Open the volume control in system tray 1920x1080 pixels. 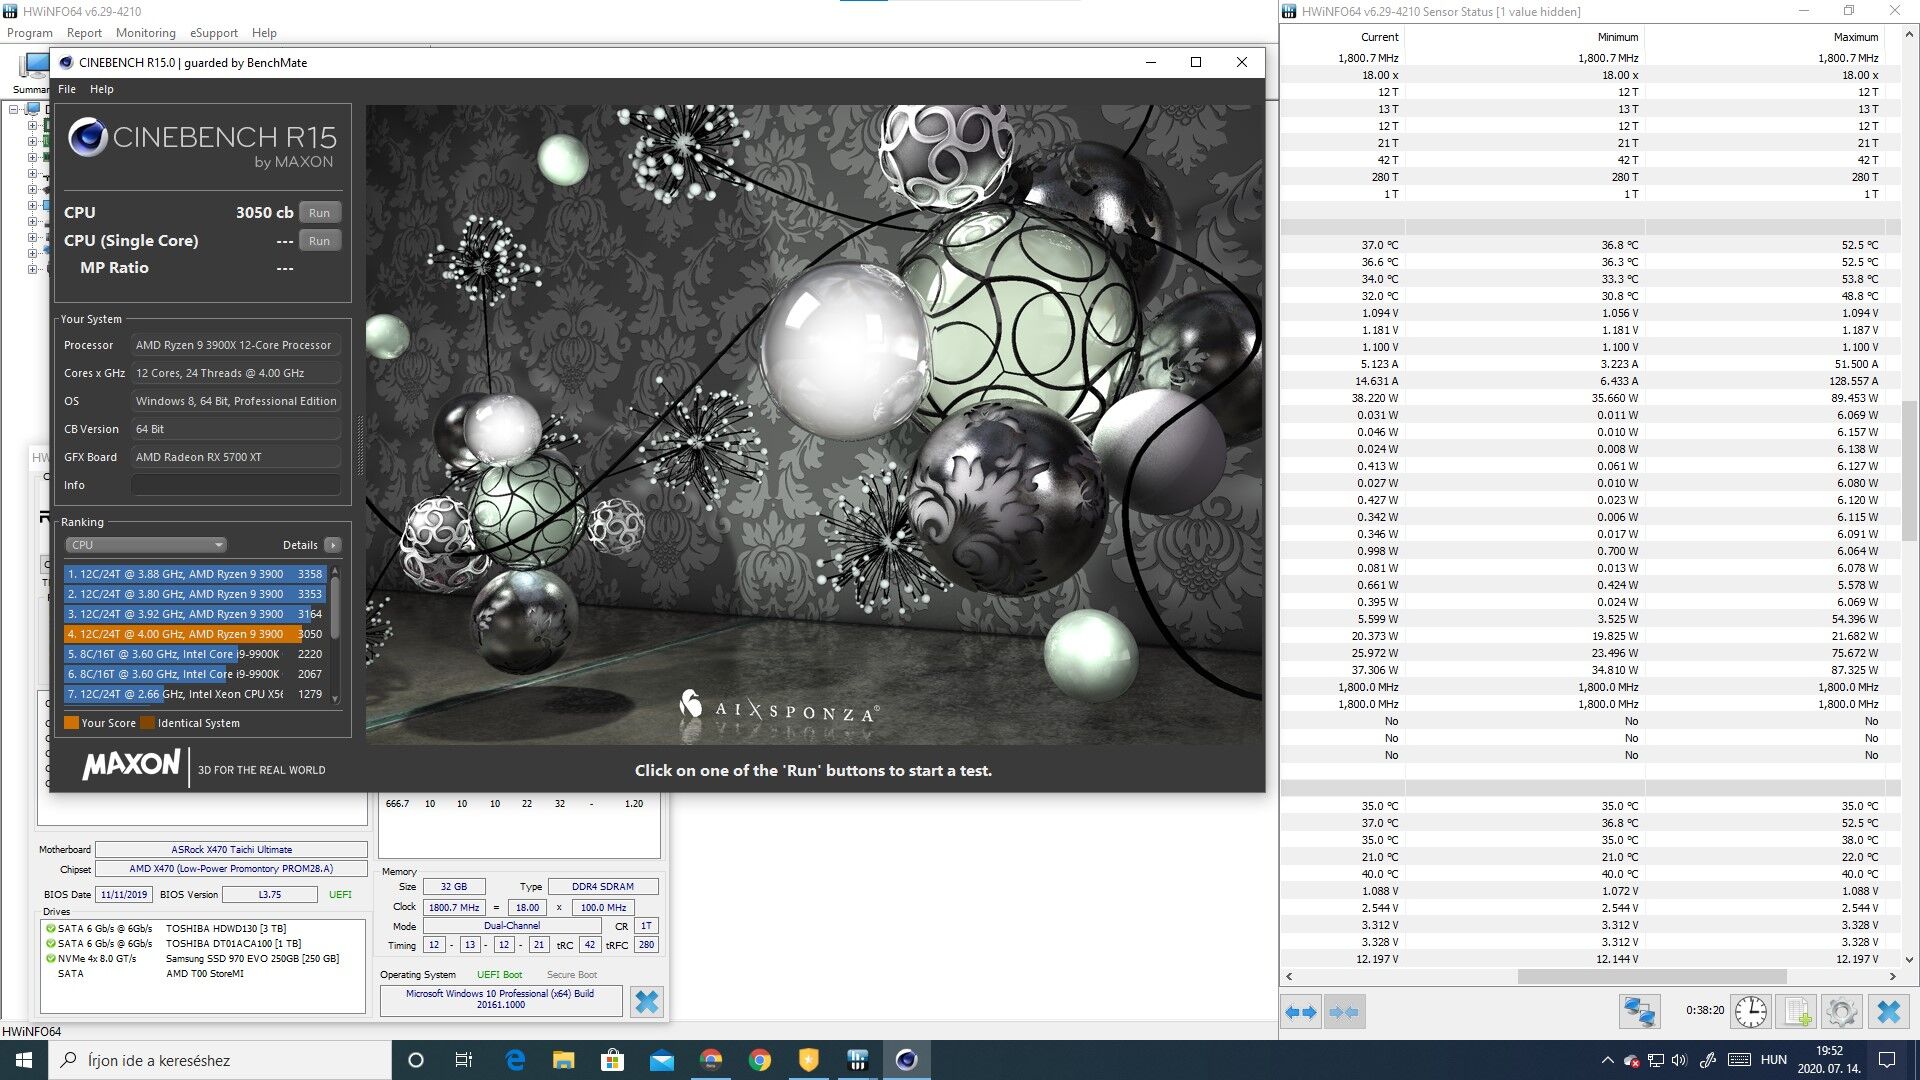pos(1679,1060)
